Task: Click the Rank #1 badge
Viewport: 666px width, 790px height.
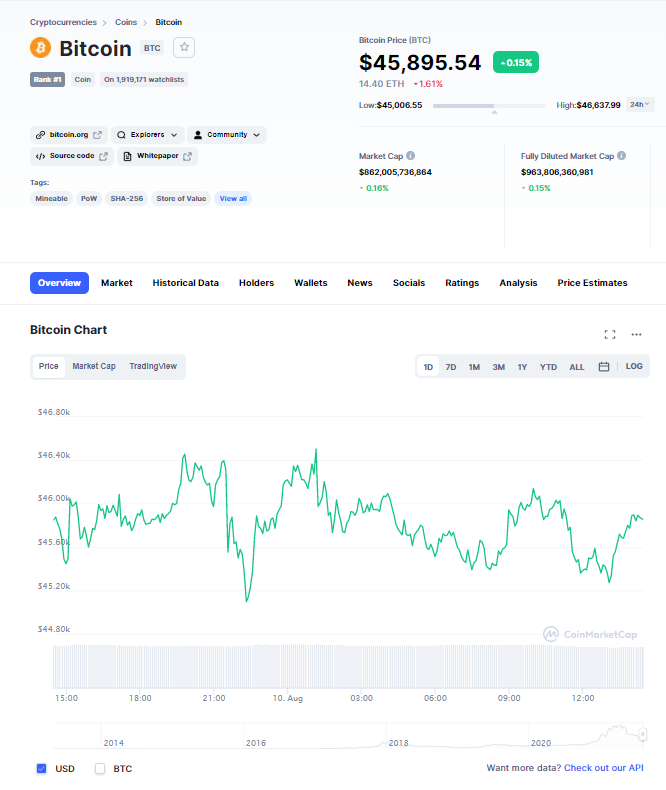Action: [x=47, y=80]
